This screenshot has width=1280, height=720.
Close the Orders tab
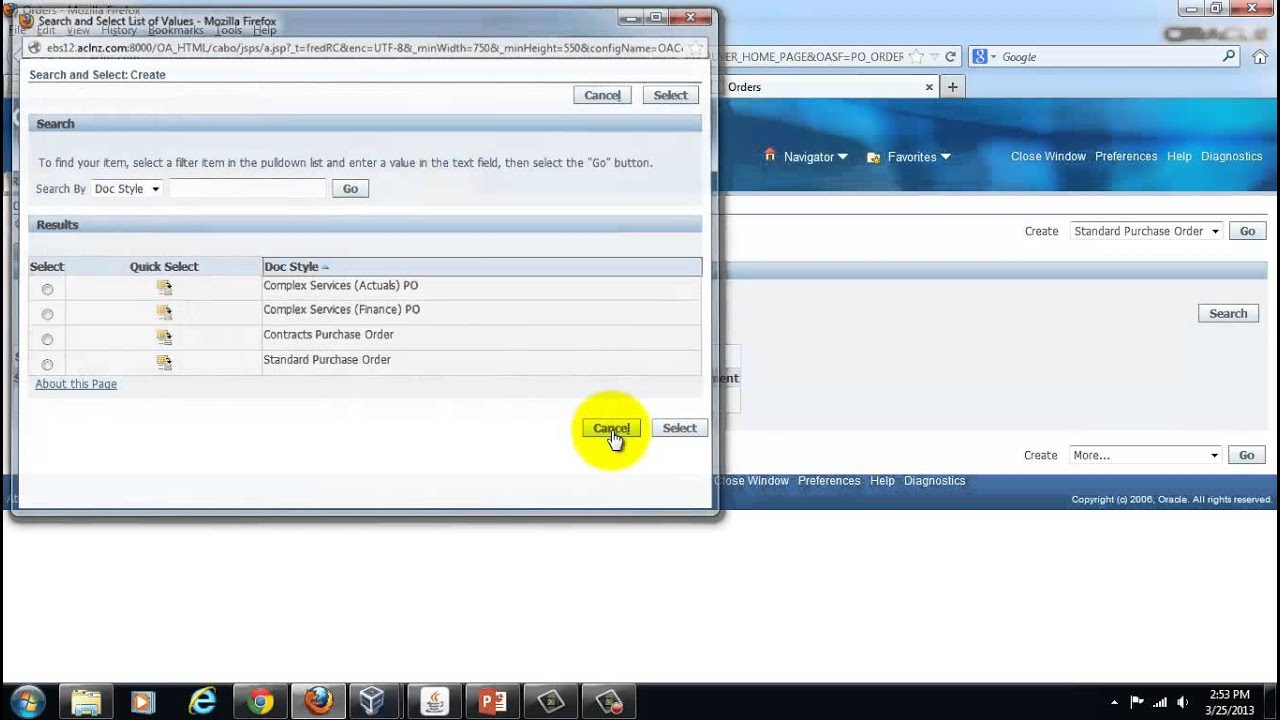(x=929, y=87)
